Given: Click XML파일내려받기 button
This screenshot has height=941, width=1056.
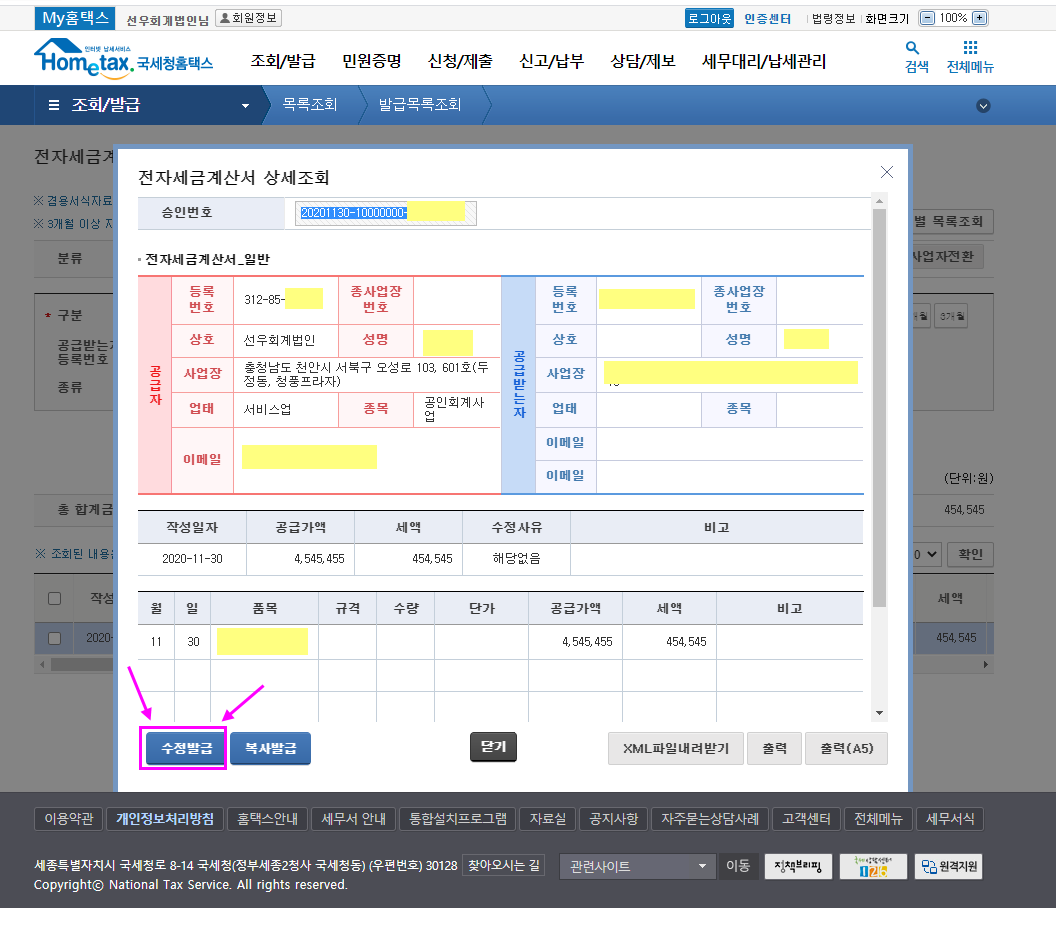Looking at the screenshot, I should tap(675, 748).
